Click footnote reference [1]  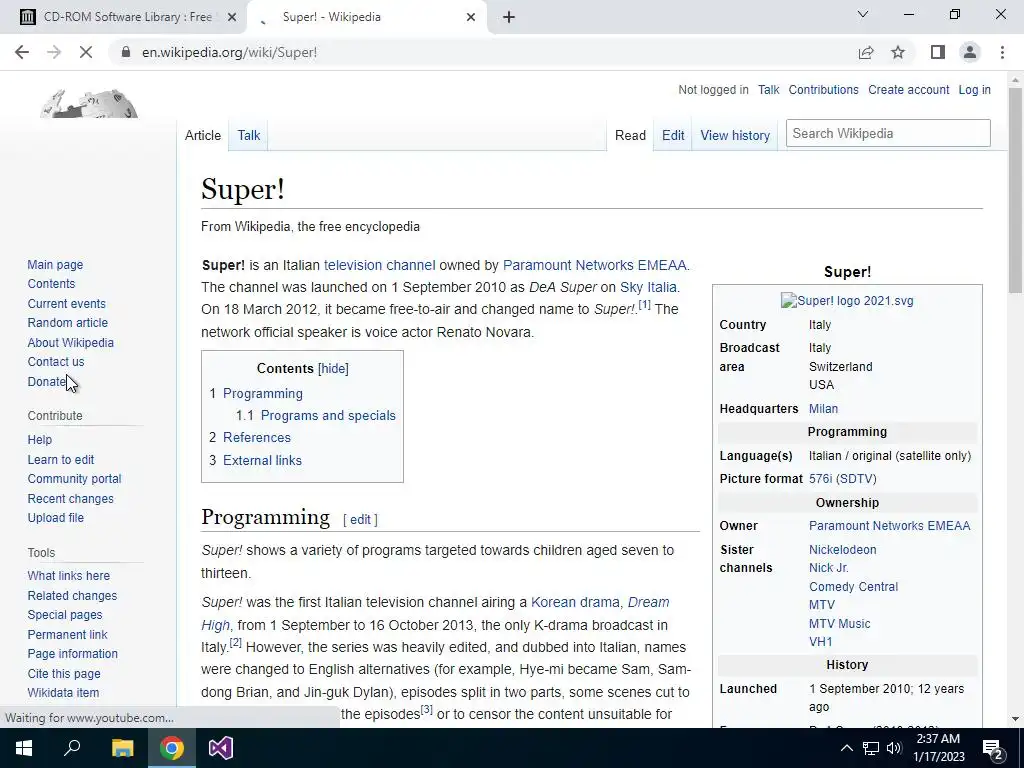644,304
